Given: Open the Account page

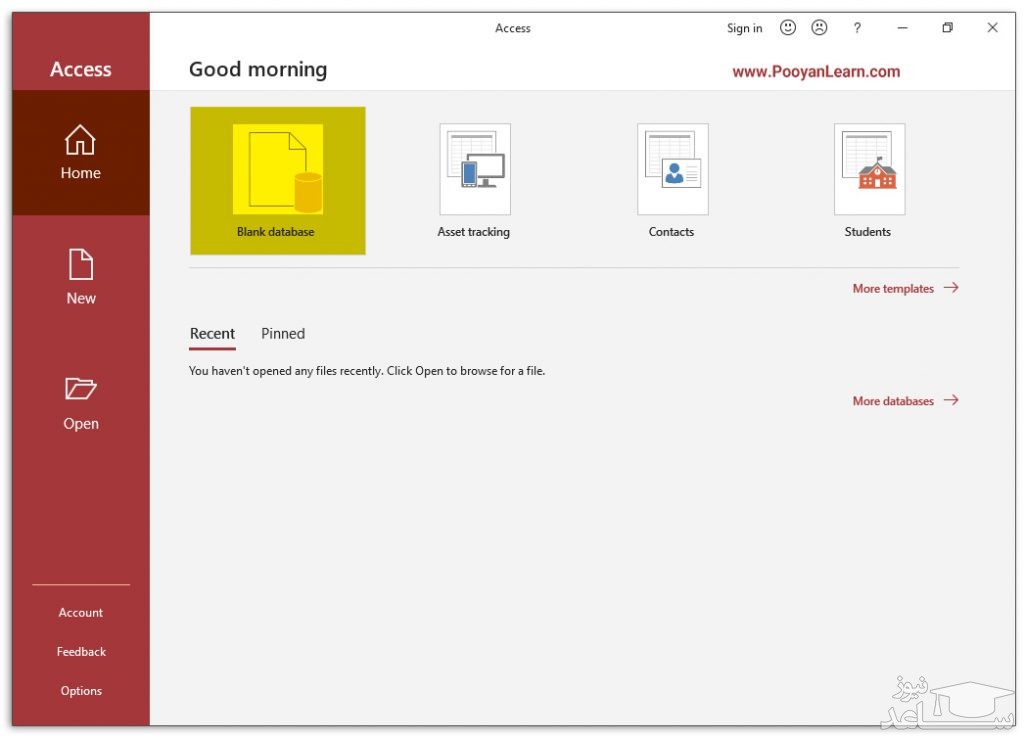Looking at the screenshot, I should coord(81,613).
